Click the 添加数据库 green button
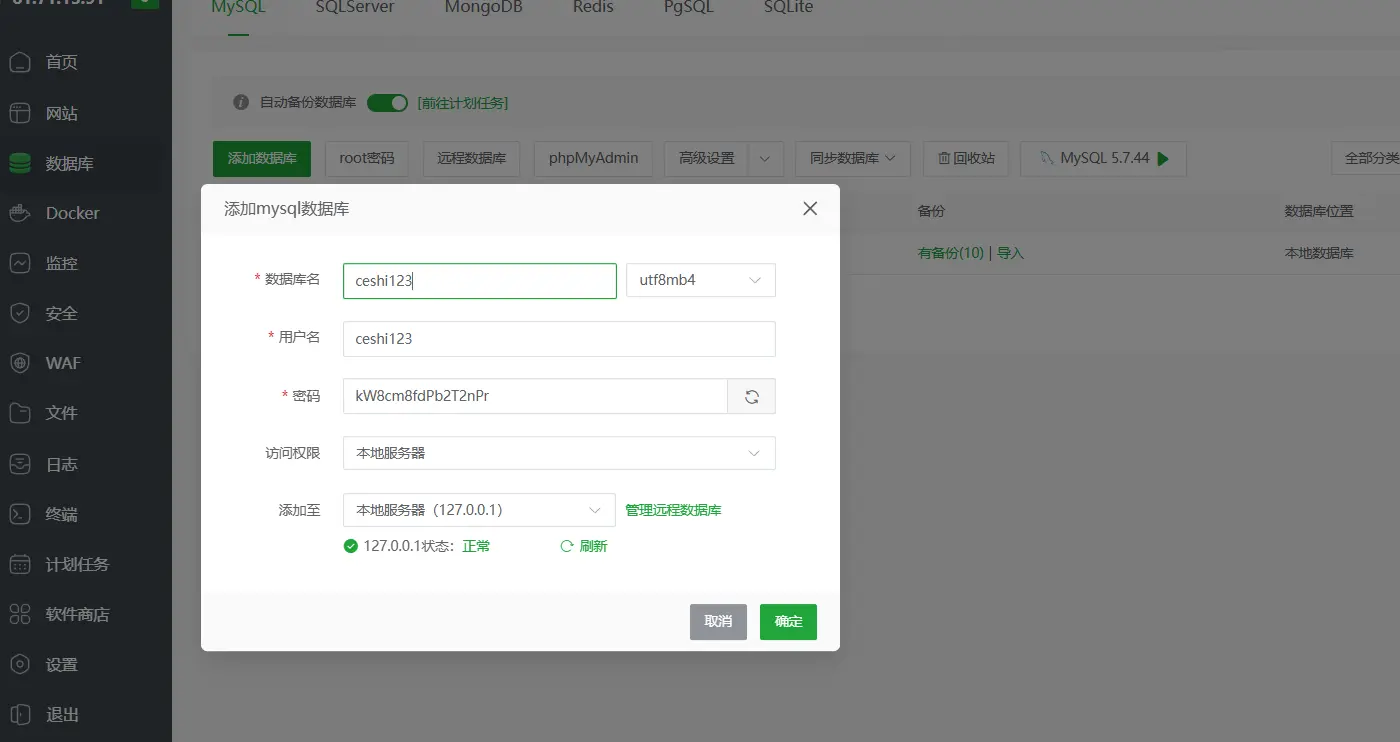Image resolution: width=1400 pixels, height=742 pixels. coord(262,158)
